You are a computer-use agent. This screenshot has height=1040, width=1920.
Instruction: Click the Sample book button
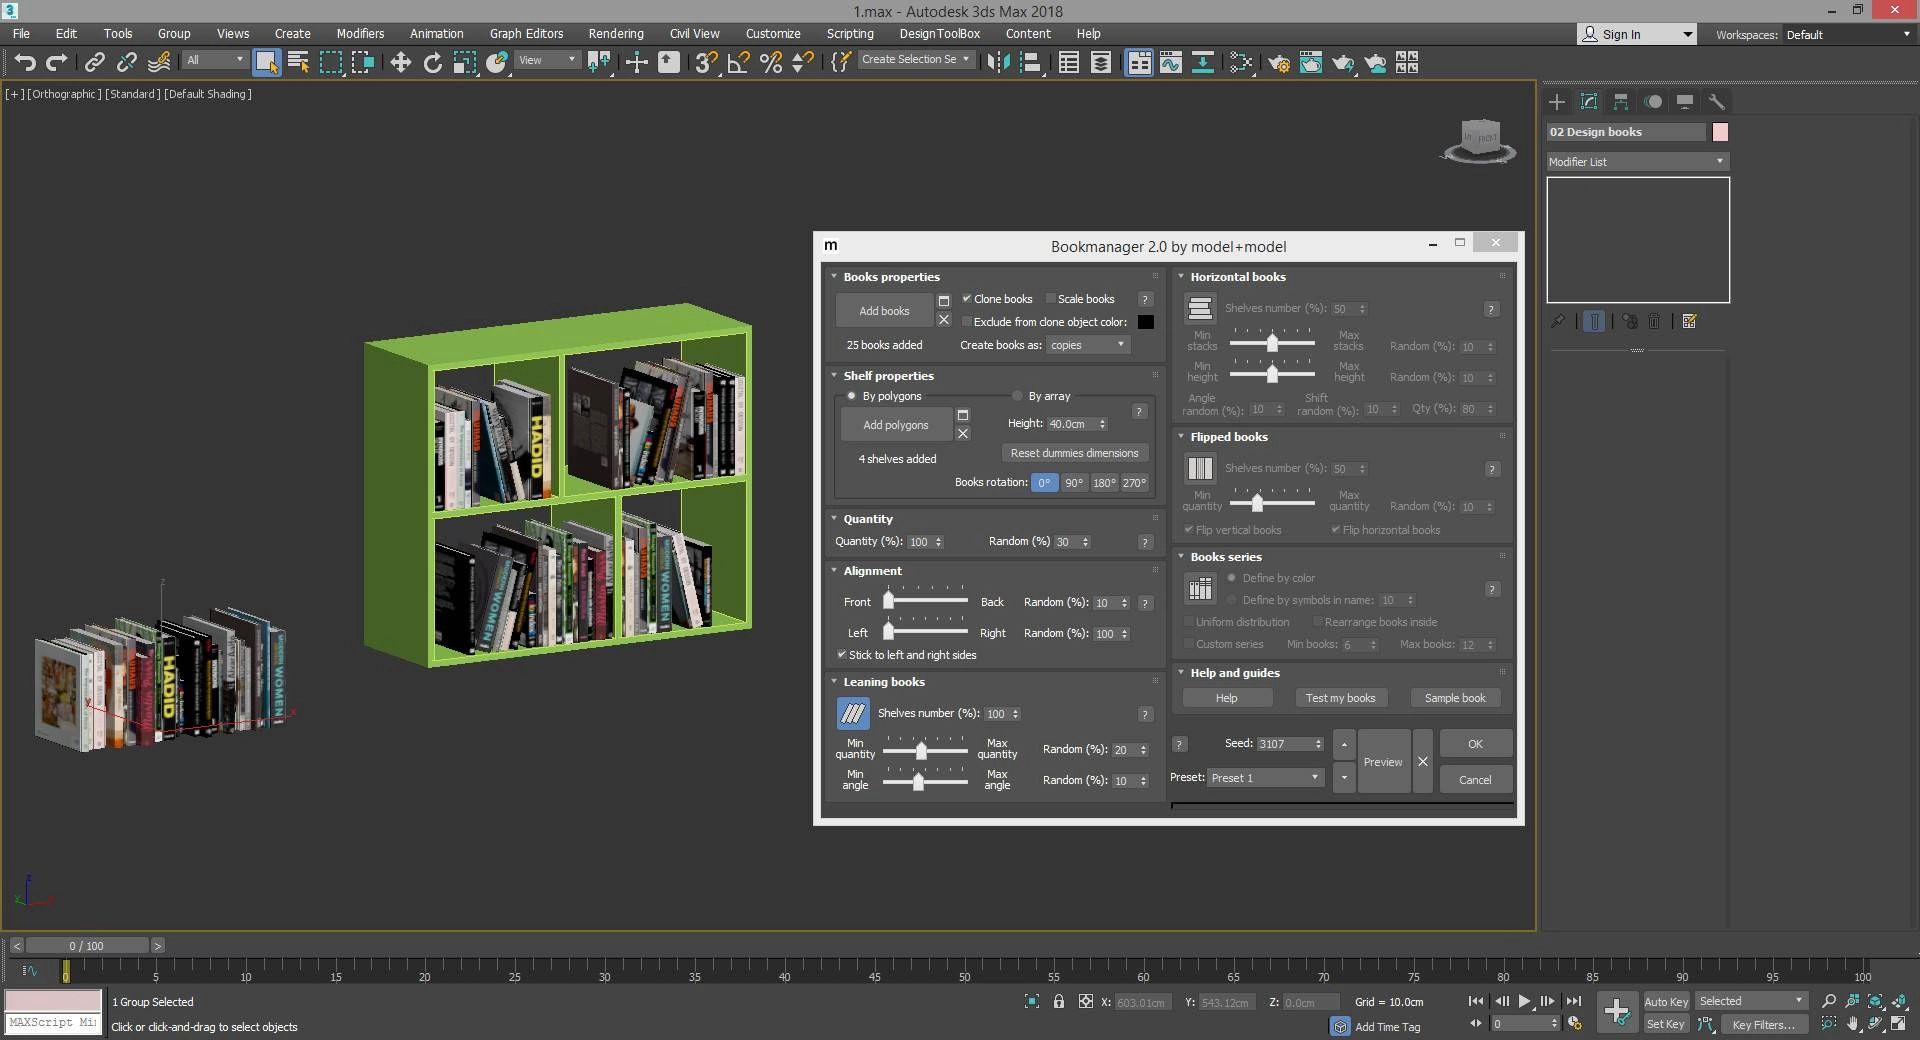pyautogui.click(x=1455, y=698)
